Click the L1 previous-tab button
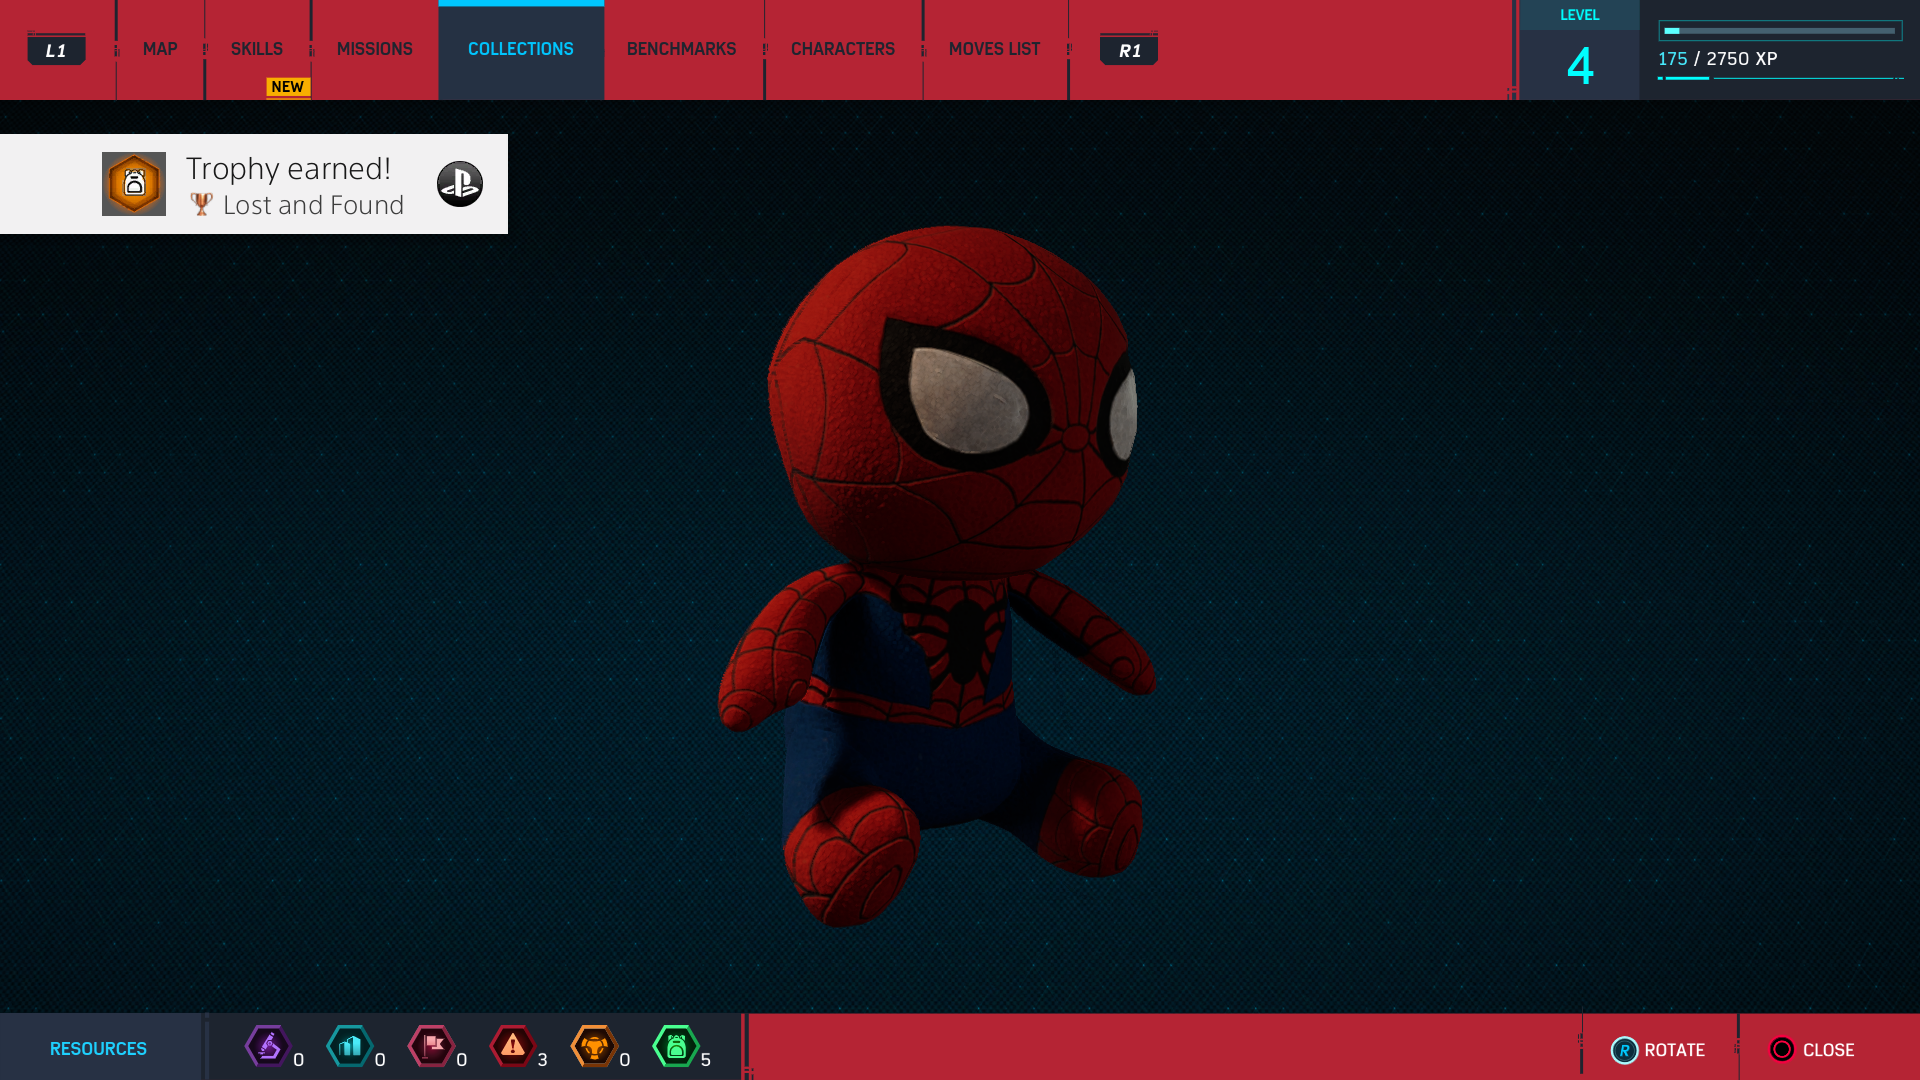The width and height of the screenshot is (1920, 1080). [x=56, y=50]
